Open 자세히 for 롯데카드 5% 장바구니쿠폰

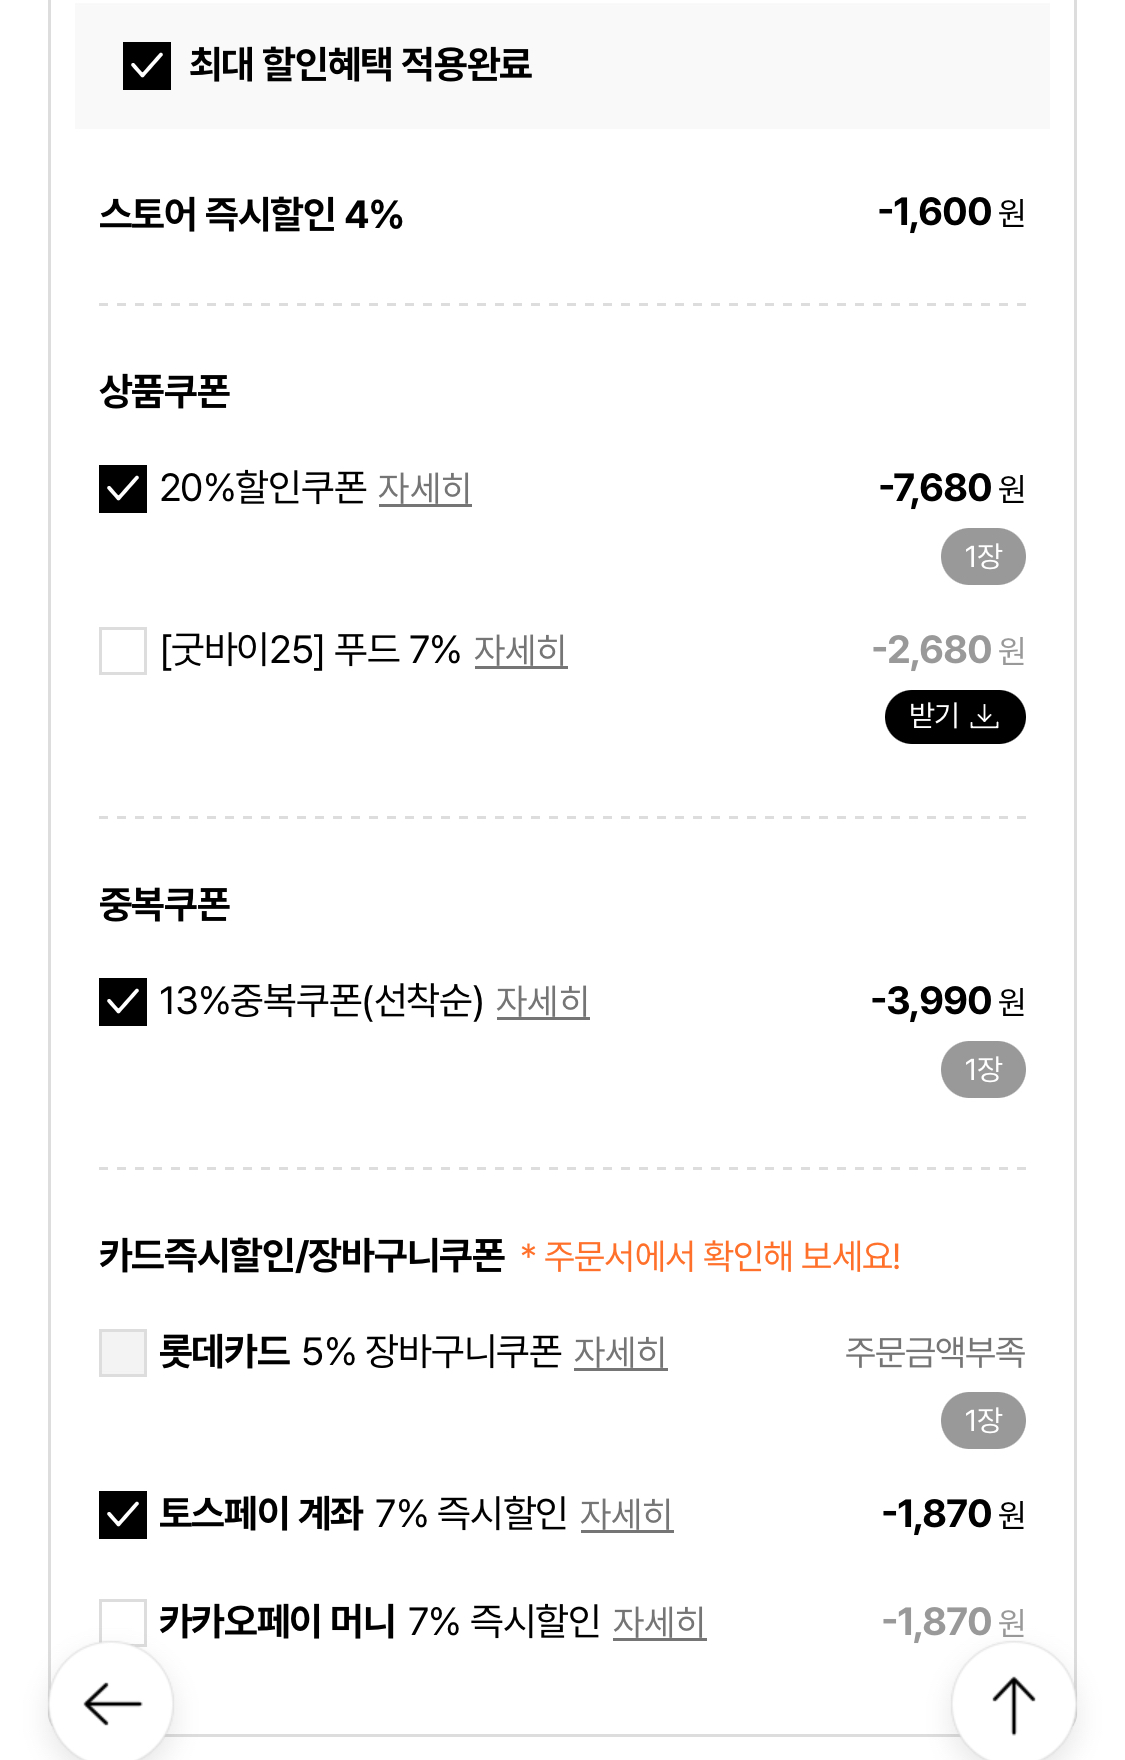coord(620,1353)
